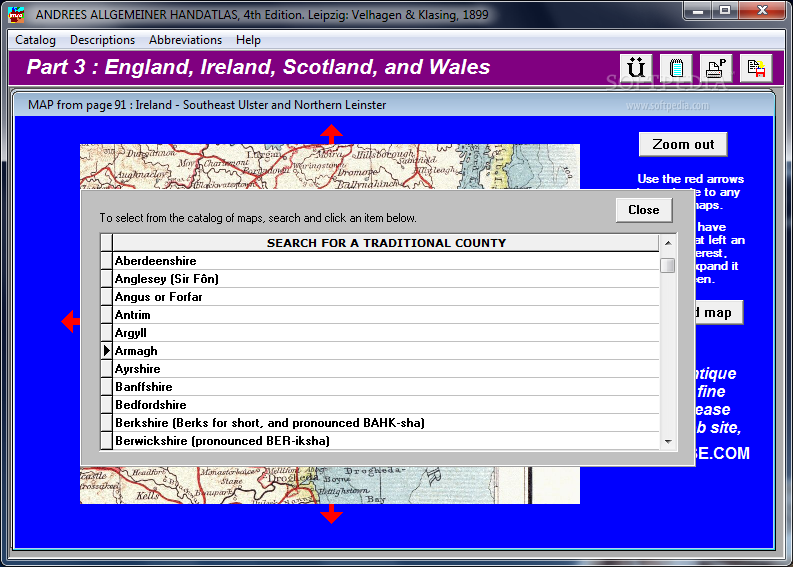The image size is (793, 567).
Task: Click the county list scrollbar thumb
Action: click(x=668, y=265)
